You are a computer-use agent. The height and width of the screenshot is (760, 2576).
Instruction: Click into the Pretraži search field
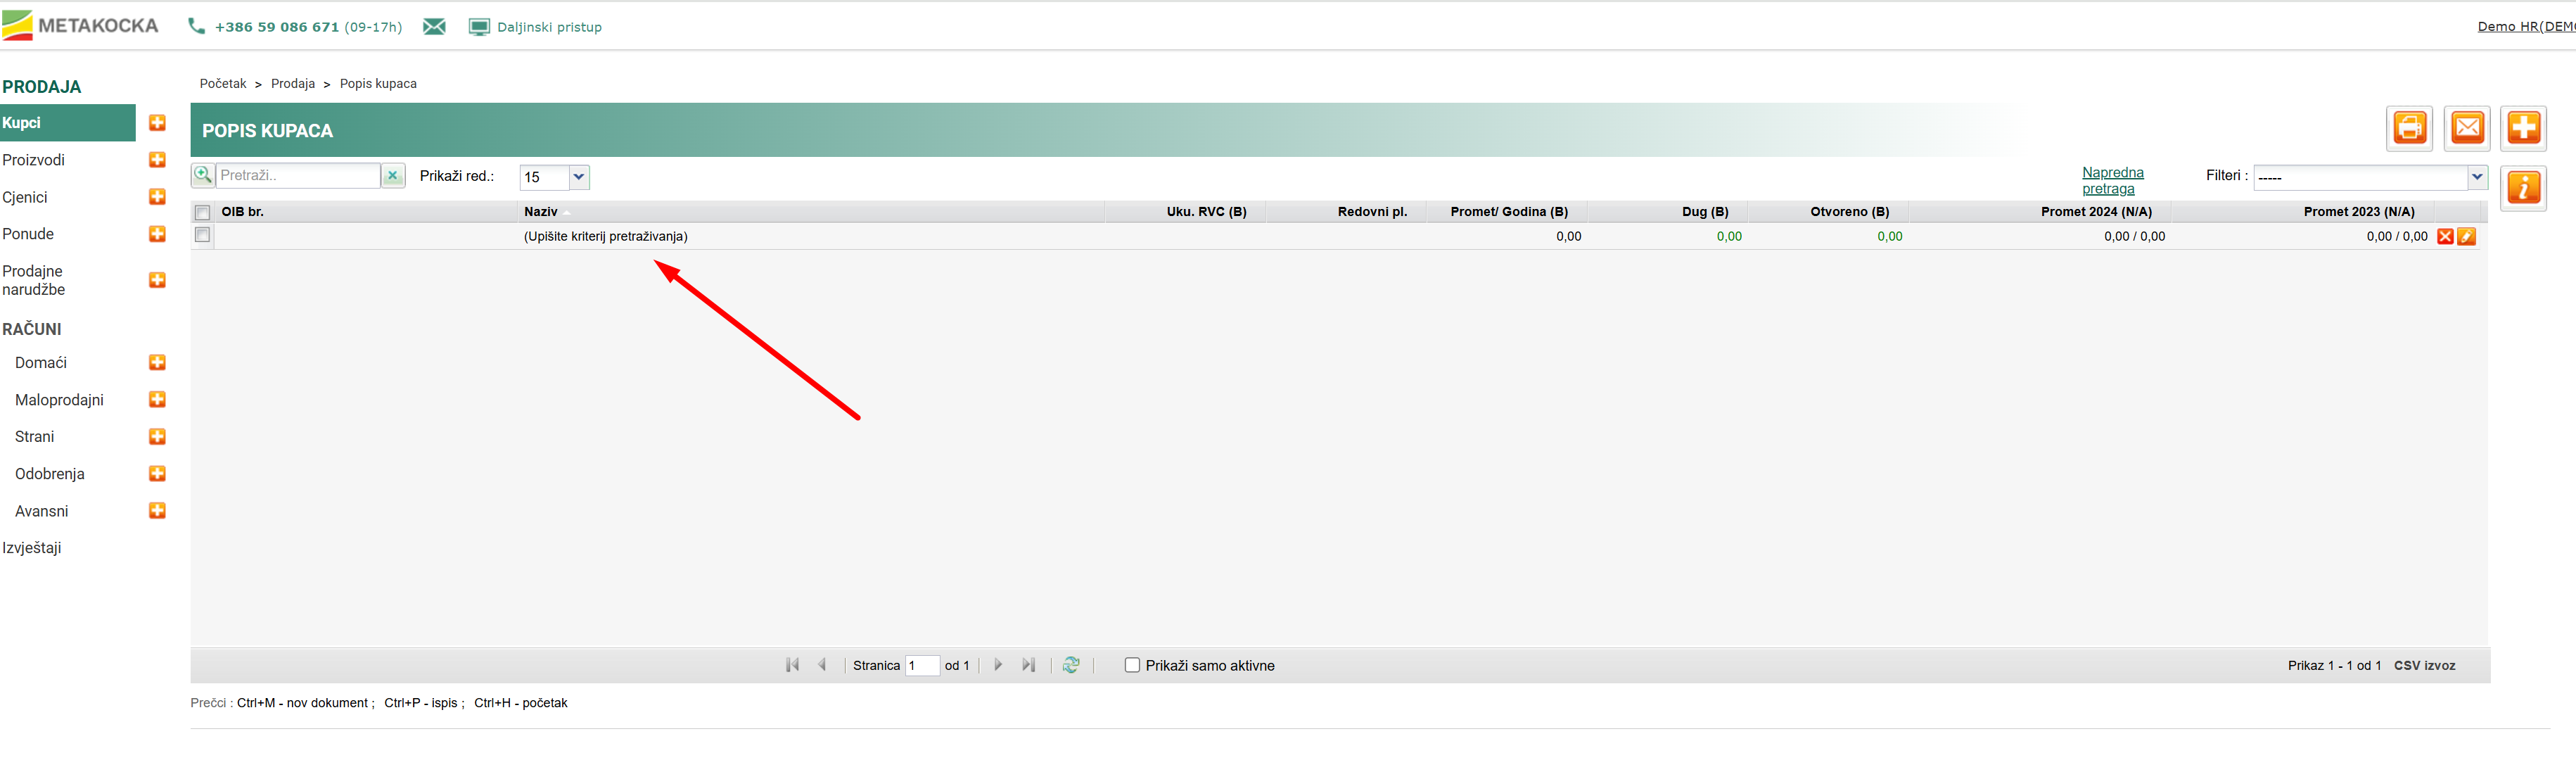297,176
